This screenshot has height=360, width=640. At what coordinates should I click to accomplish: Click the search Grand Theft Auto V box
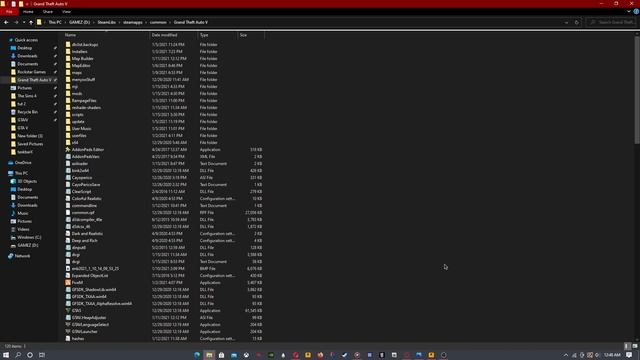611,22
